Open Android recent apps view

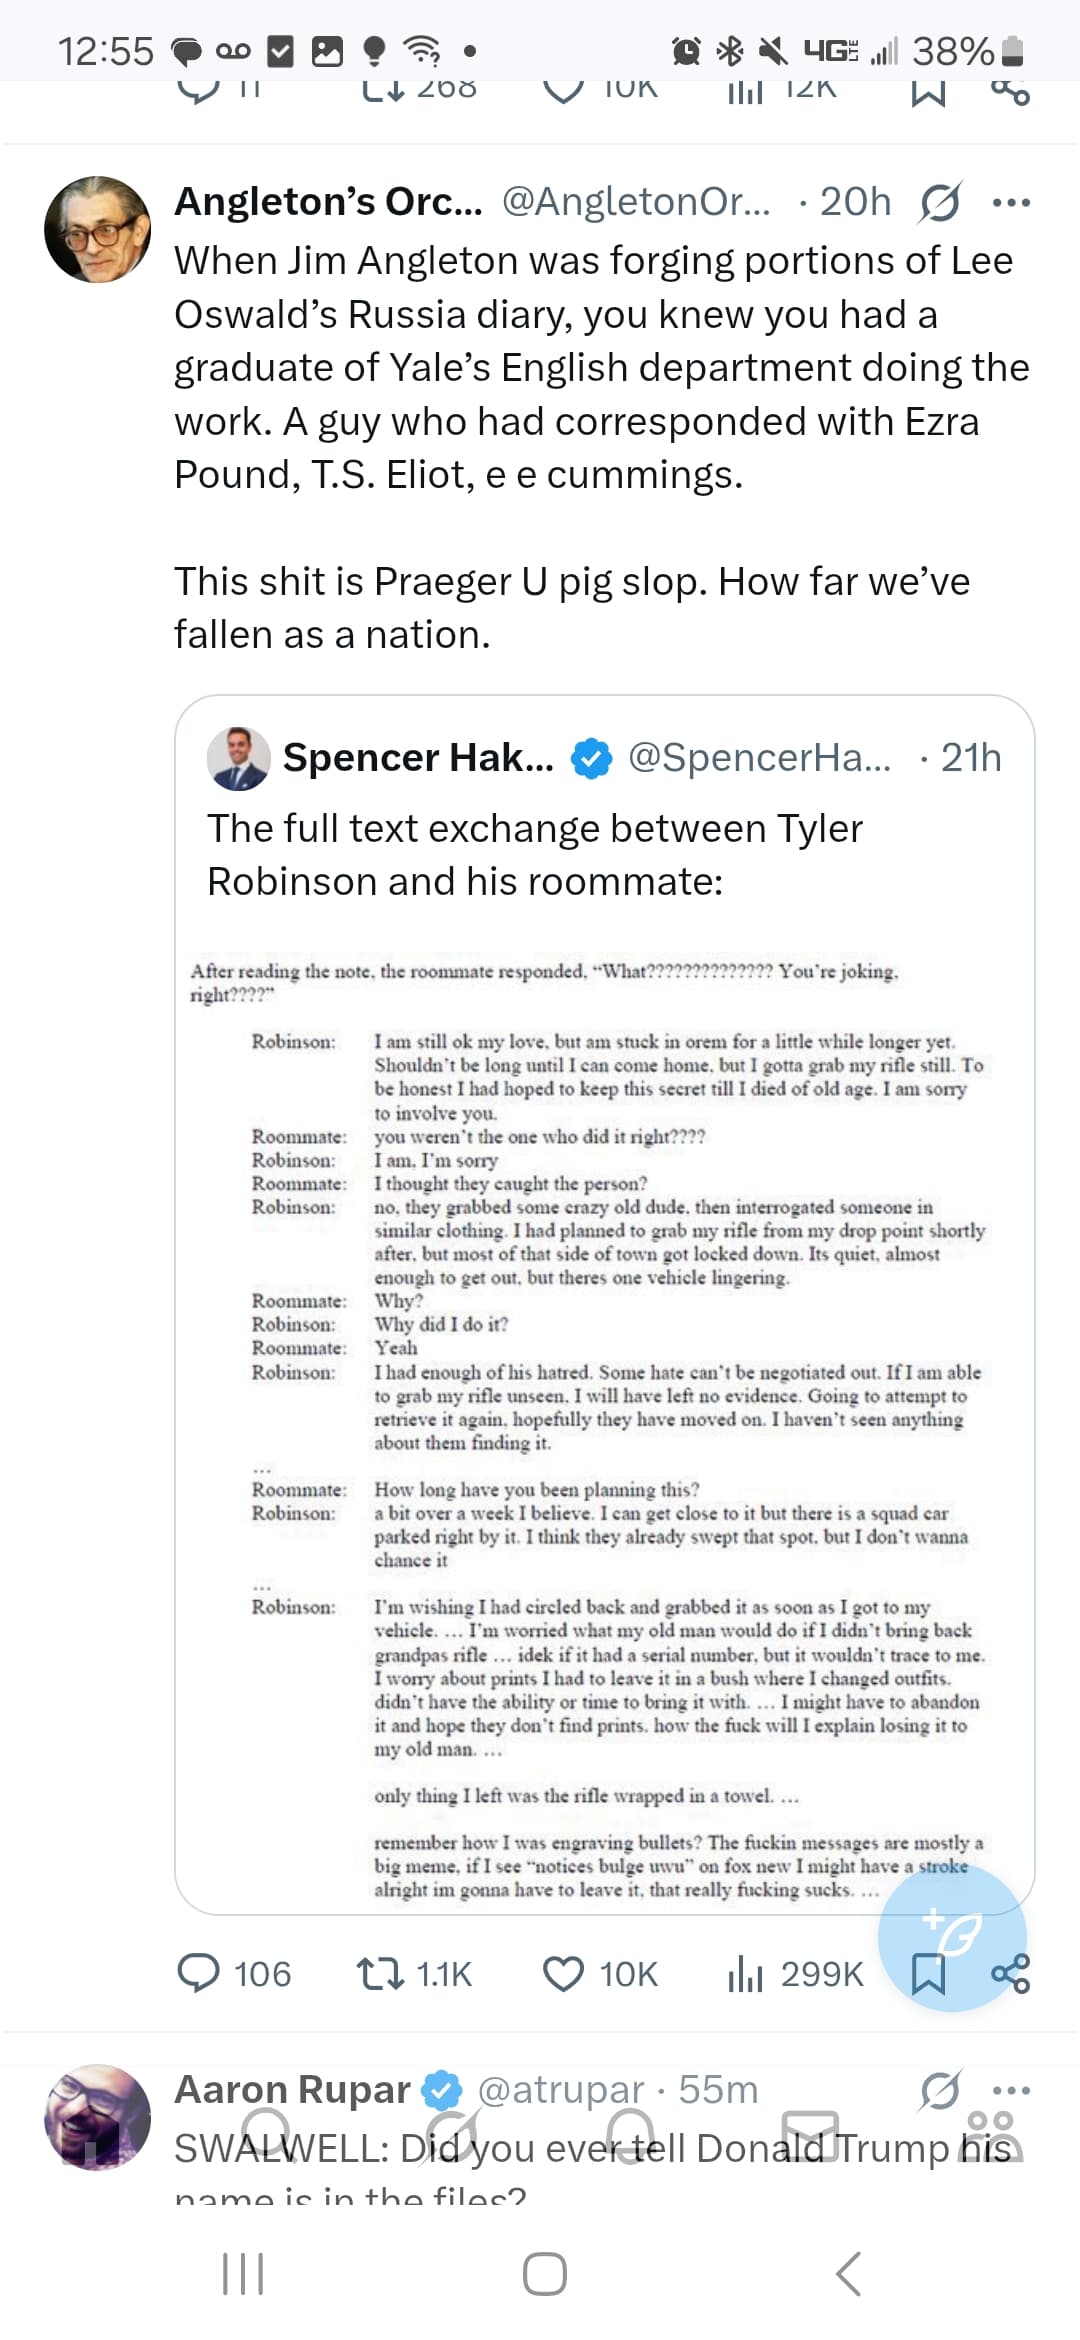click(x=242, y=2274)
